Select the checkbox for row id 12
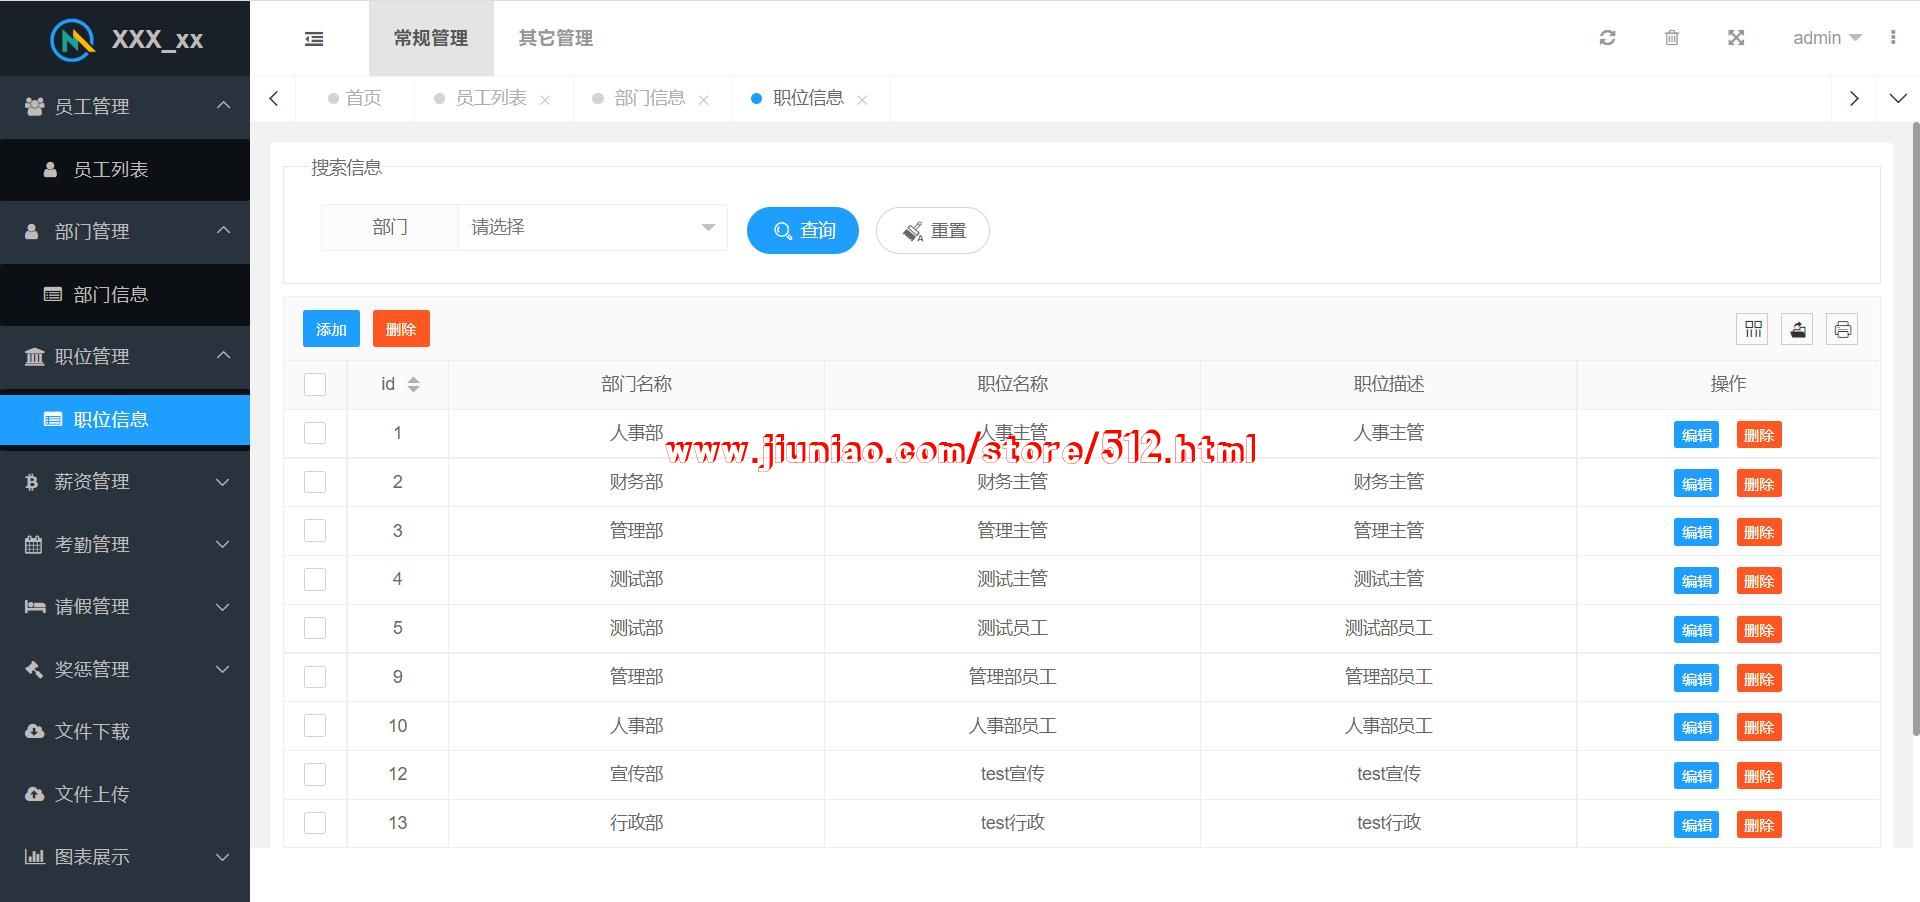 click(x=315, y=774)
